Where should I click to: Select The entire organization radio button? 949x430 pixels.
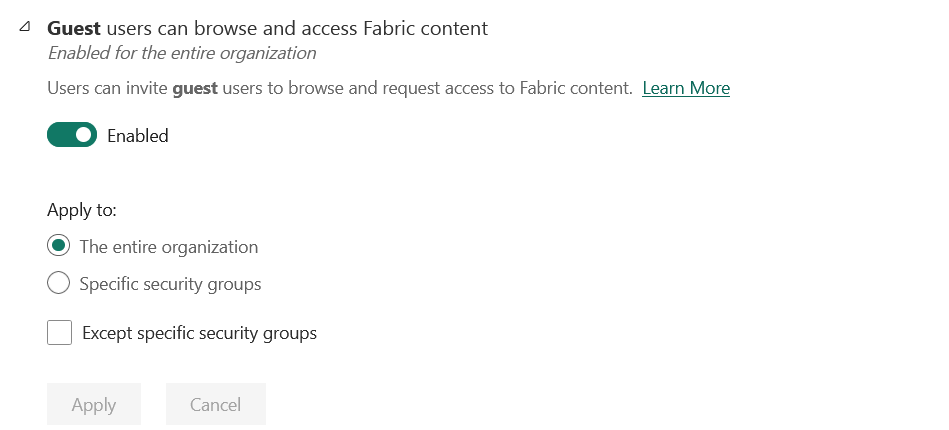pos(59,246)
